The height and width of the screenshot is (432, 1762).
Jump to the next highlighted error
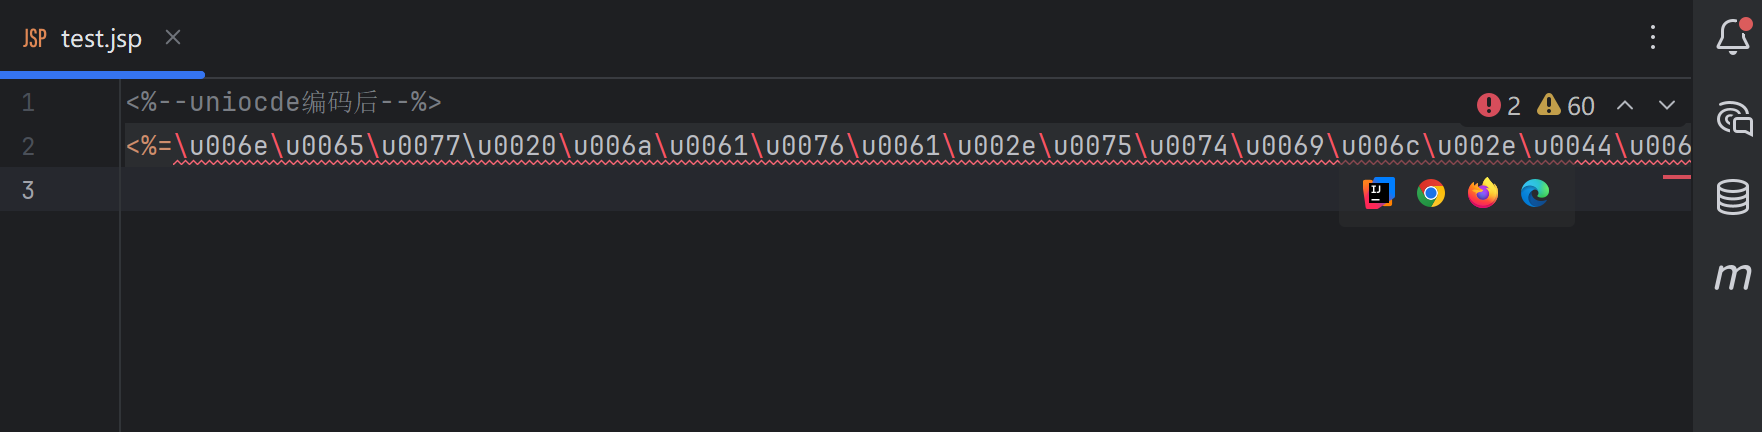pyautogui.click(x=1667, y=105)
